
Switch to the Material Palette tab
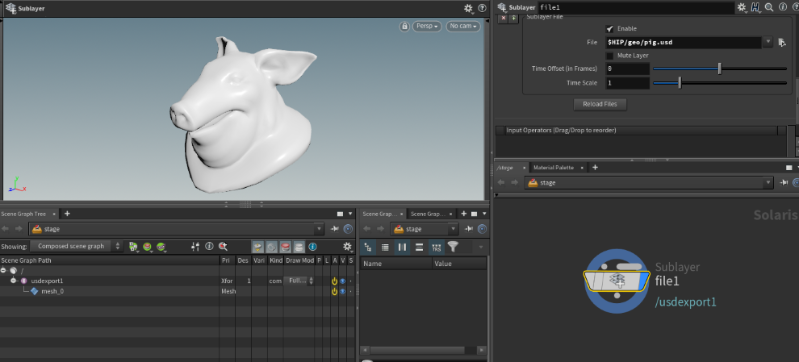553,168
